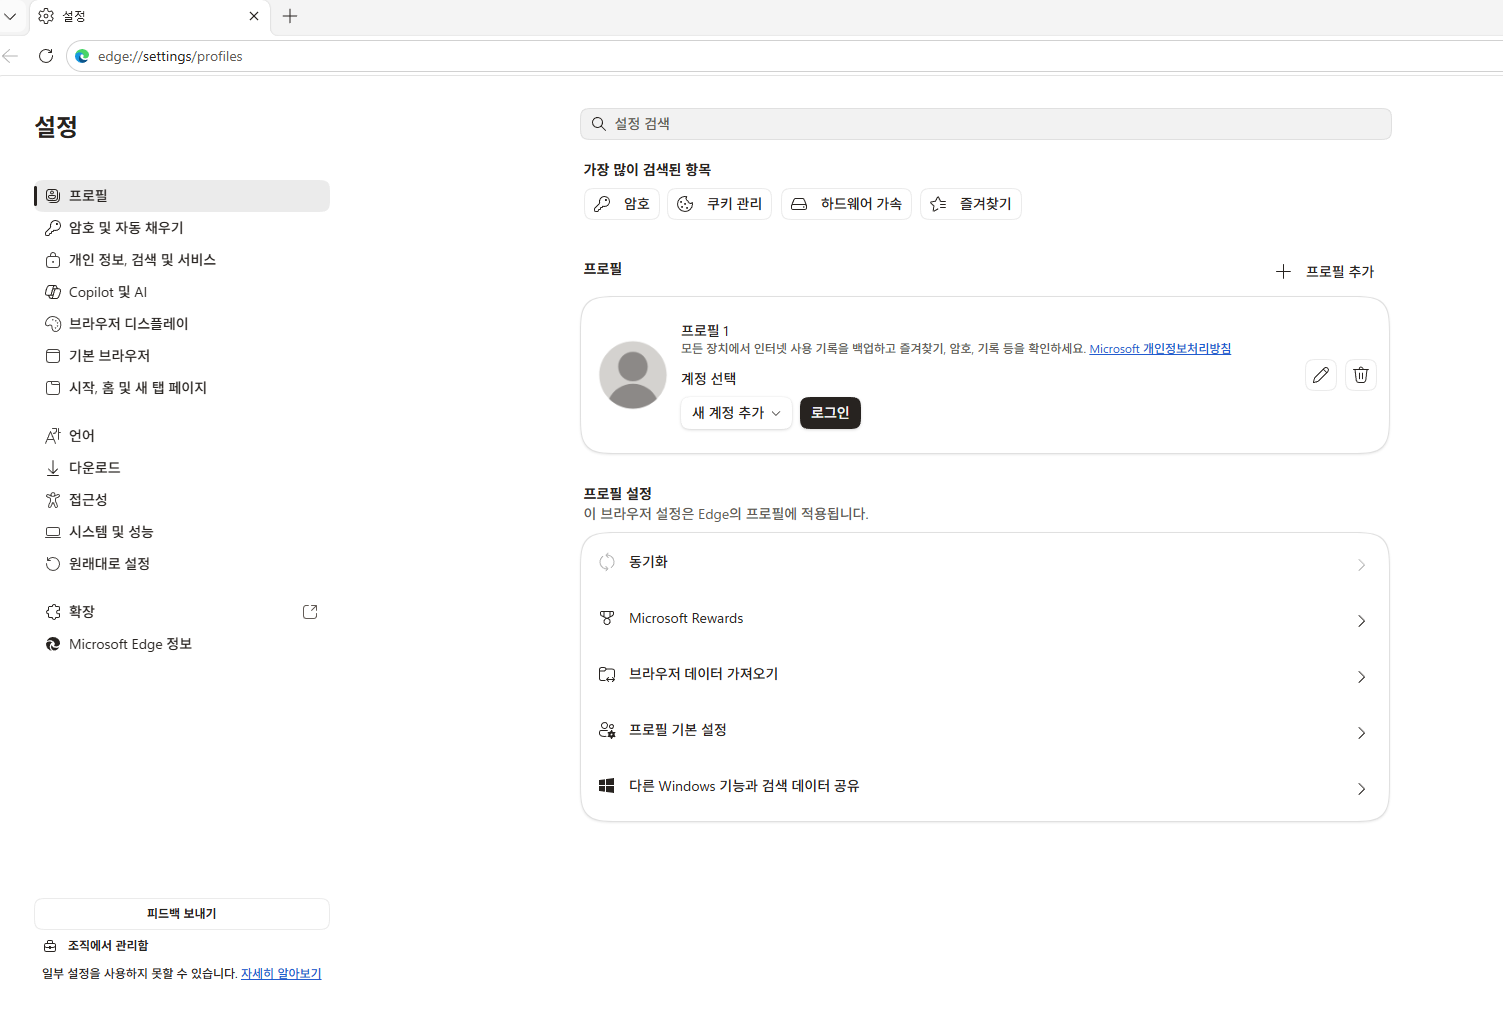The height and width of the screenshot is (1020, 1503).
Task: Select the 하드웨어 가속 quick chip
Action: coord(846,204)
